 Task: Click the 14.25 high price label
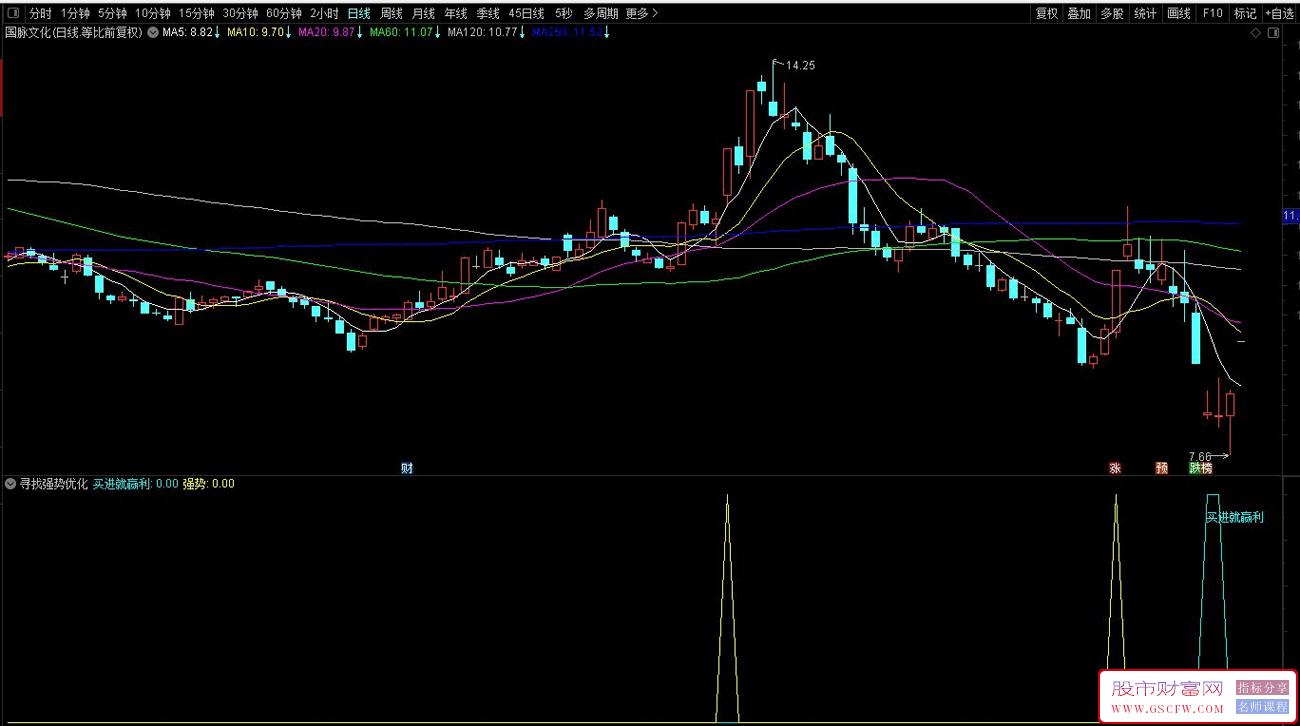(801, 65)
